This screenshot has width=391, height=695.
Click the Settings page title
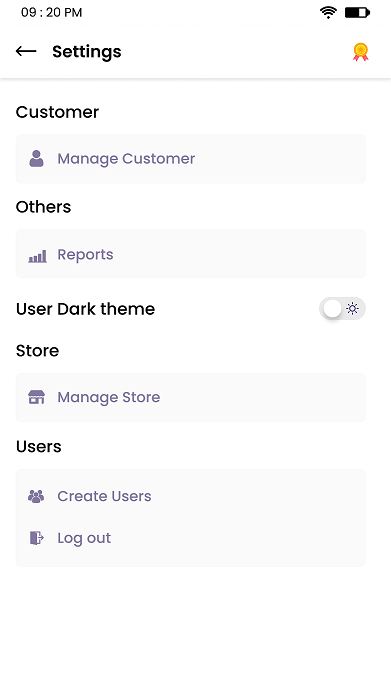86,52
